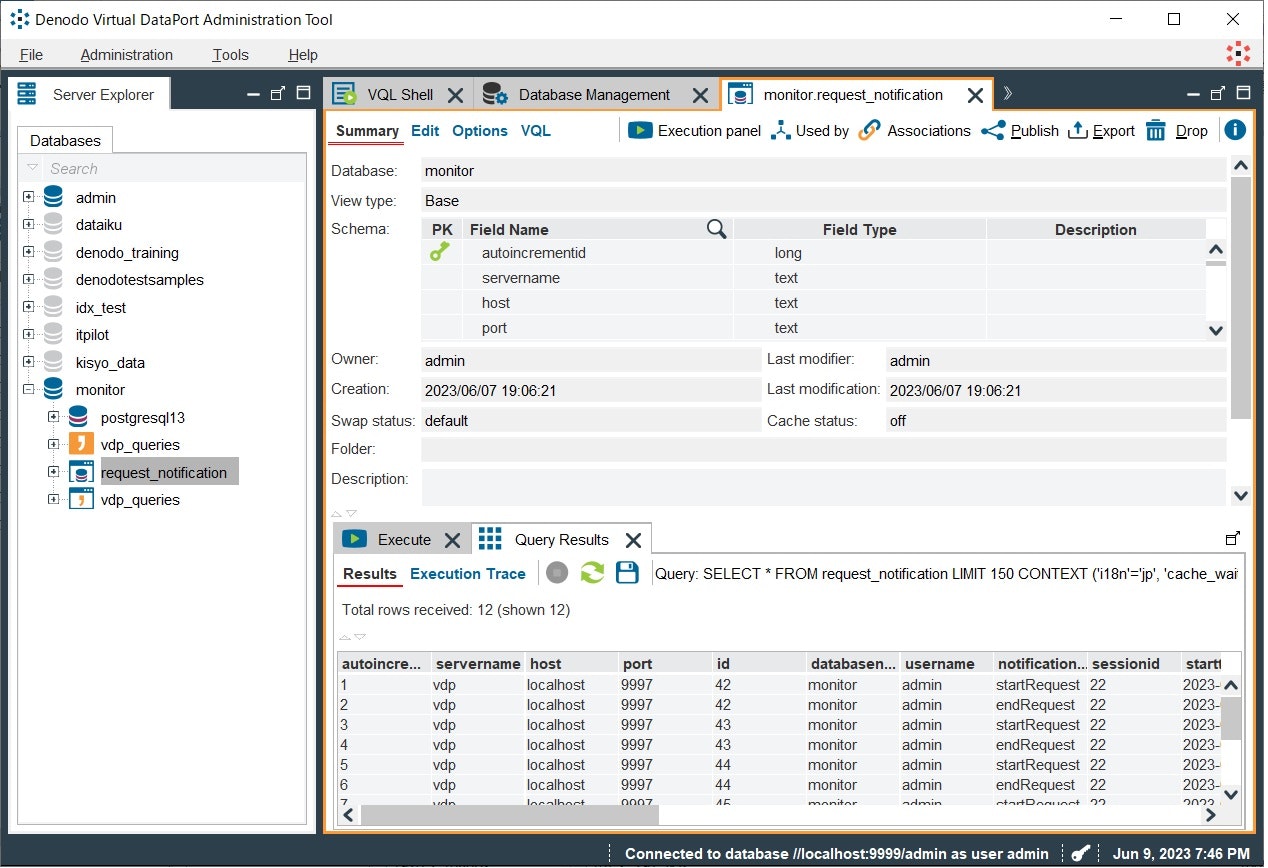Image resolution: width=1268 pixels, height=868 pixels.
Task: Click the Databases tab in Server Explorer
Action: tap(65, 140)
